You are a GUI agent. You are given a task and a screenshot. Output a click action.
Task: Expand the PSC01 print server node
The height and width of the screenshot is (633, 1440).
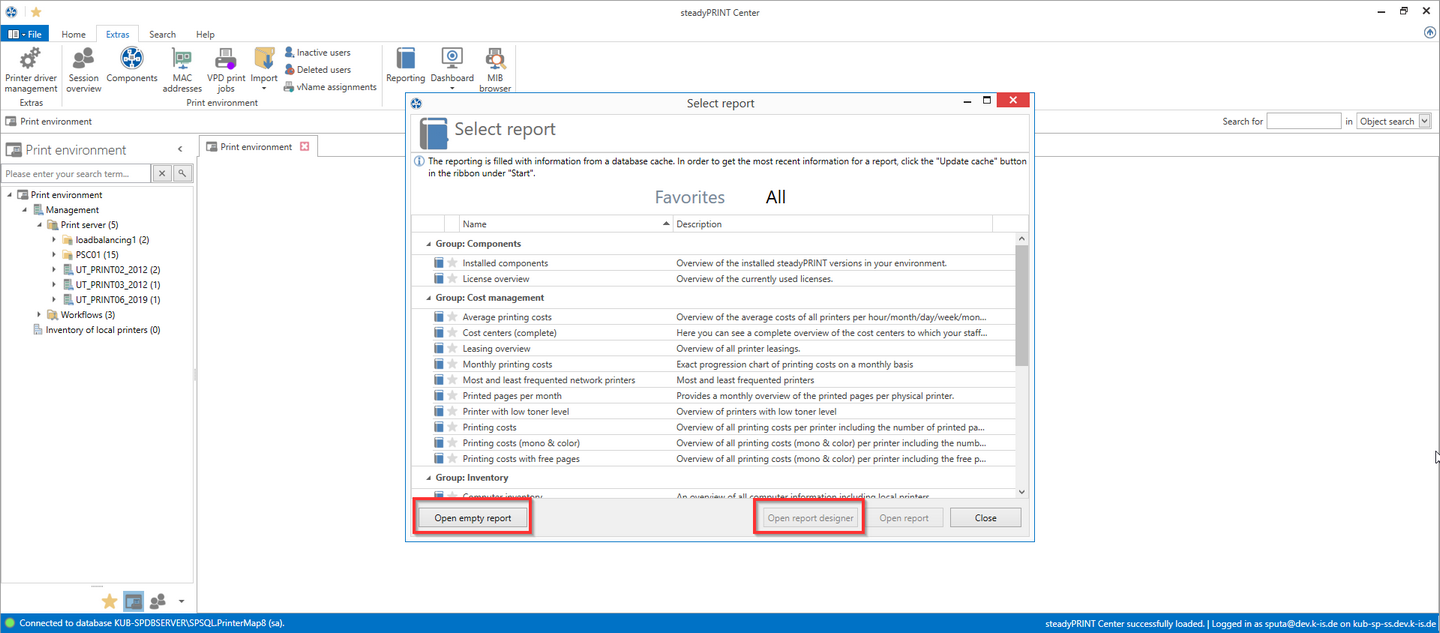pos(54,255)
